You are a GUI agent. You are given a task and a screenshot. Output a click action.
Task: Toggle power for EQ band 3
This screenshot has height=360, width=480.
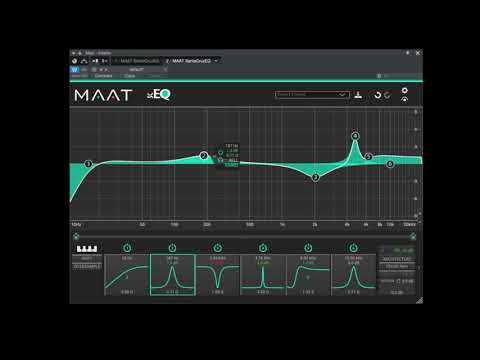217,248
